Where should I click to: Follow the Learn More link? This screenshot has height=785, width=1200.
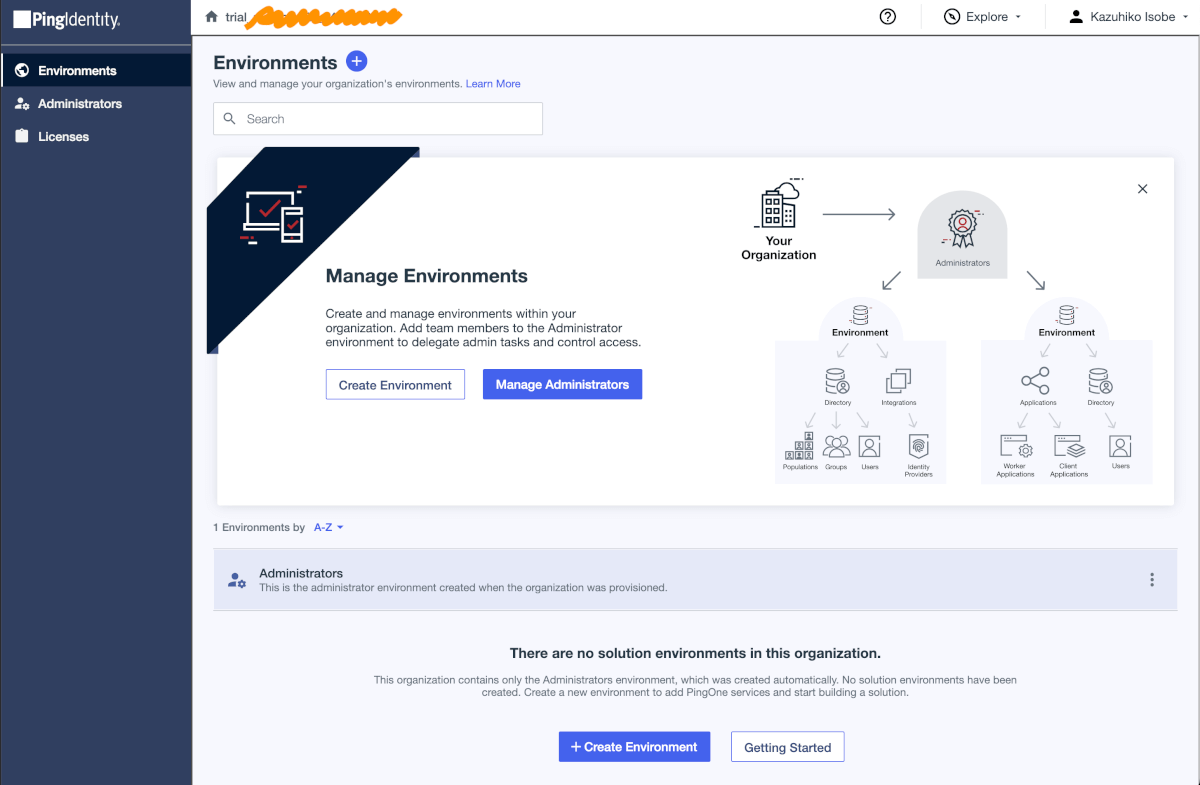[493, 84]
